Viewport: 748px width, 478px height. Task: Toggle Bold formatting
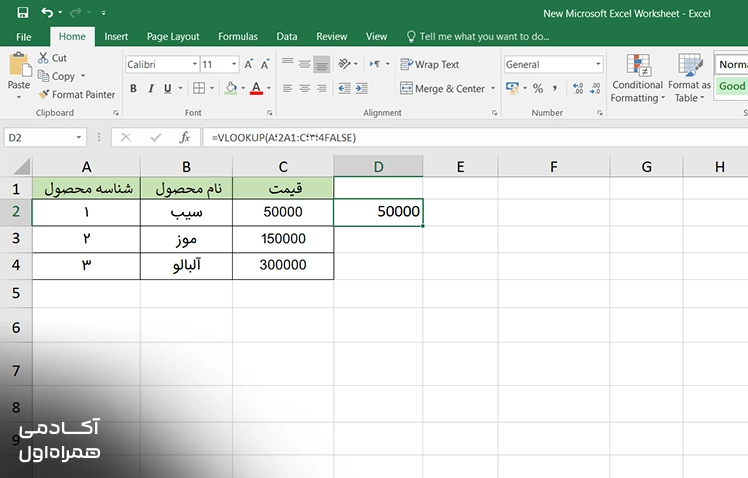tap(134, 89)
